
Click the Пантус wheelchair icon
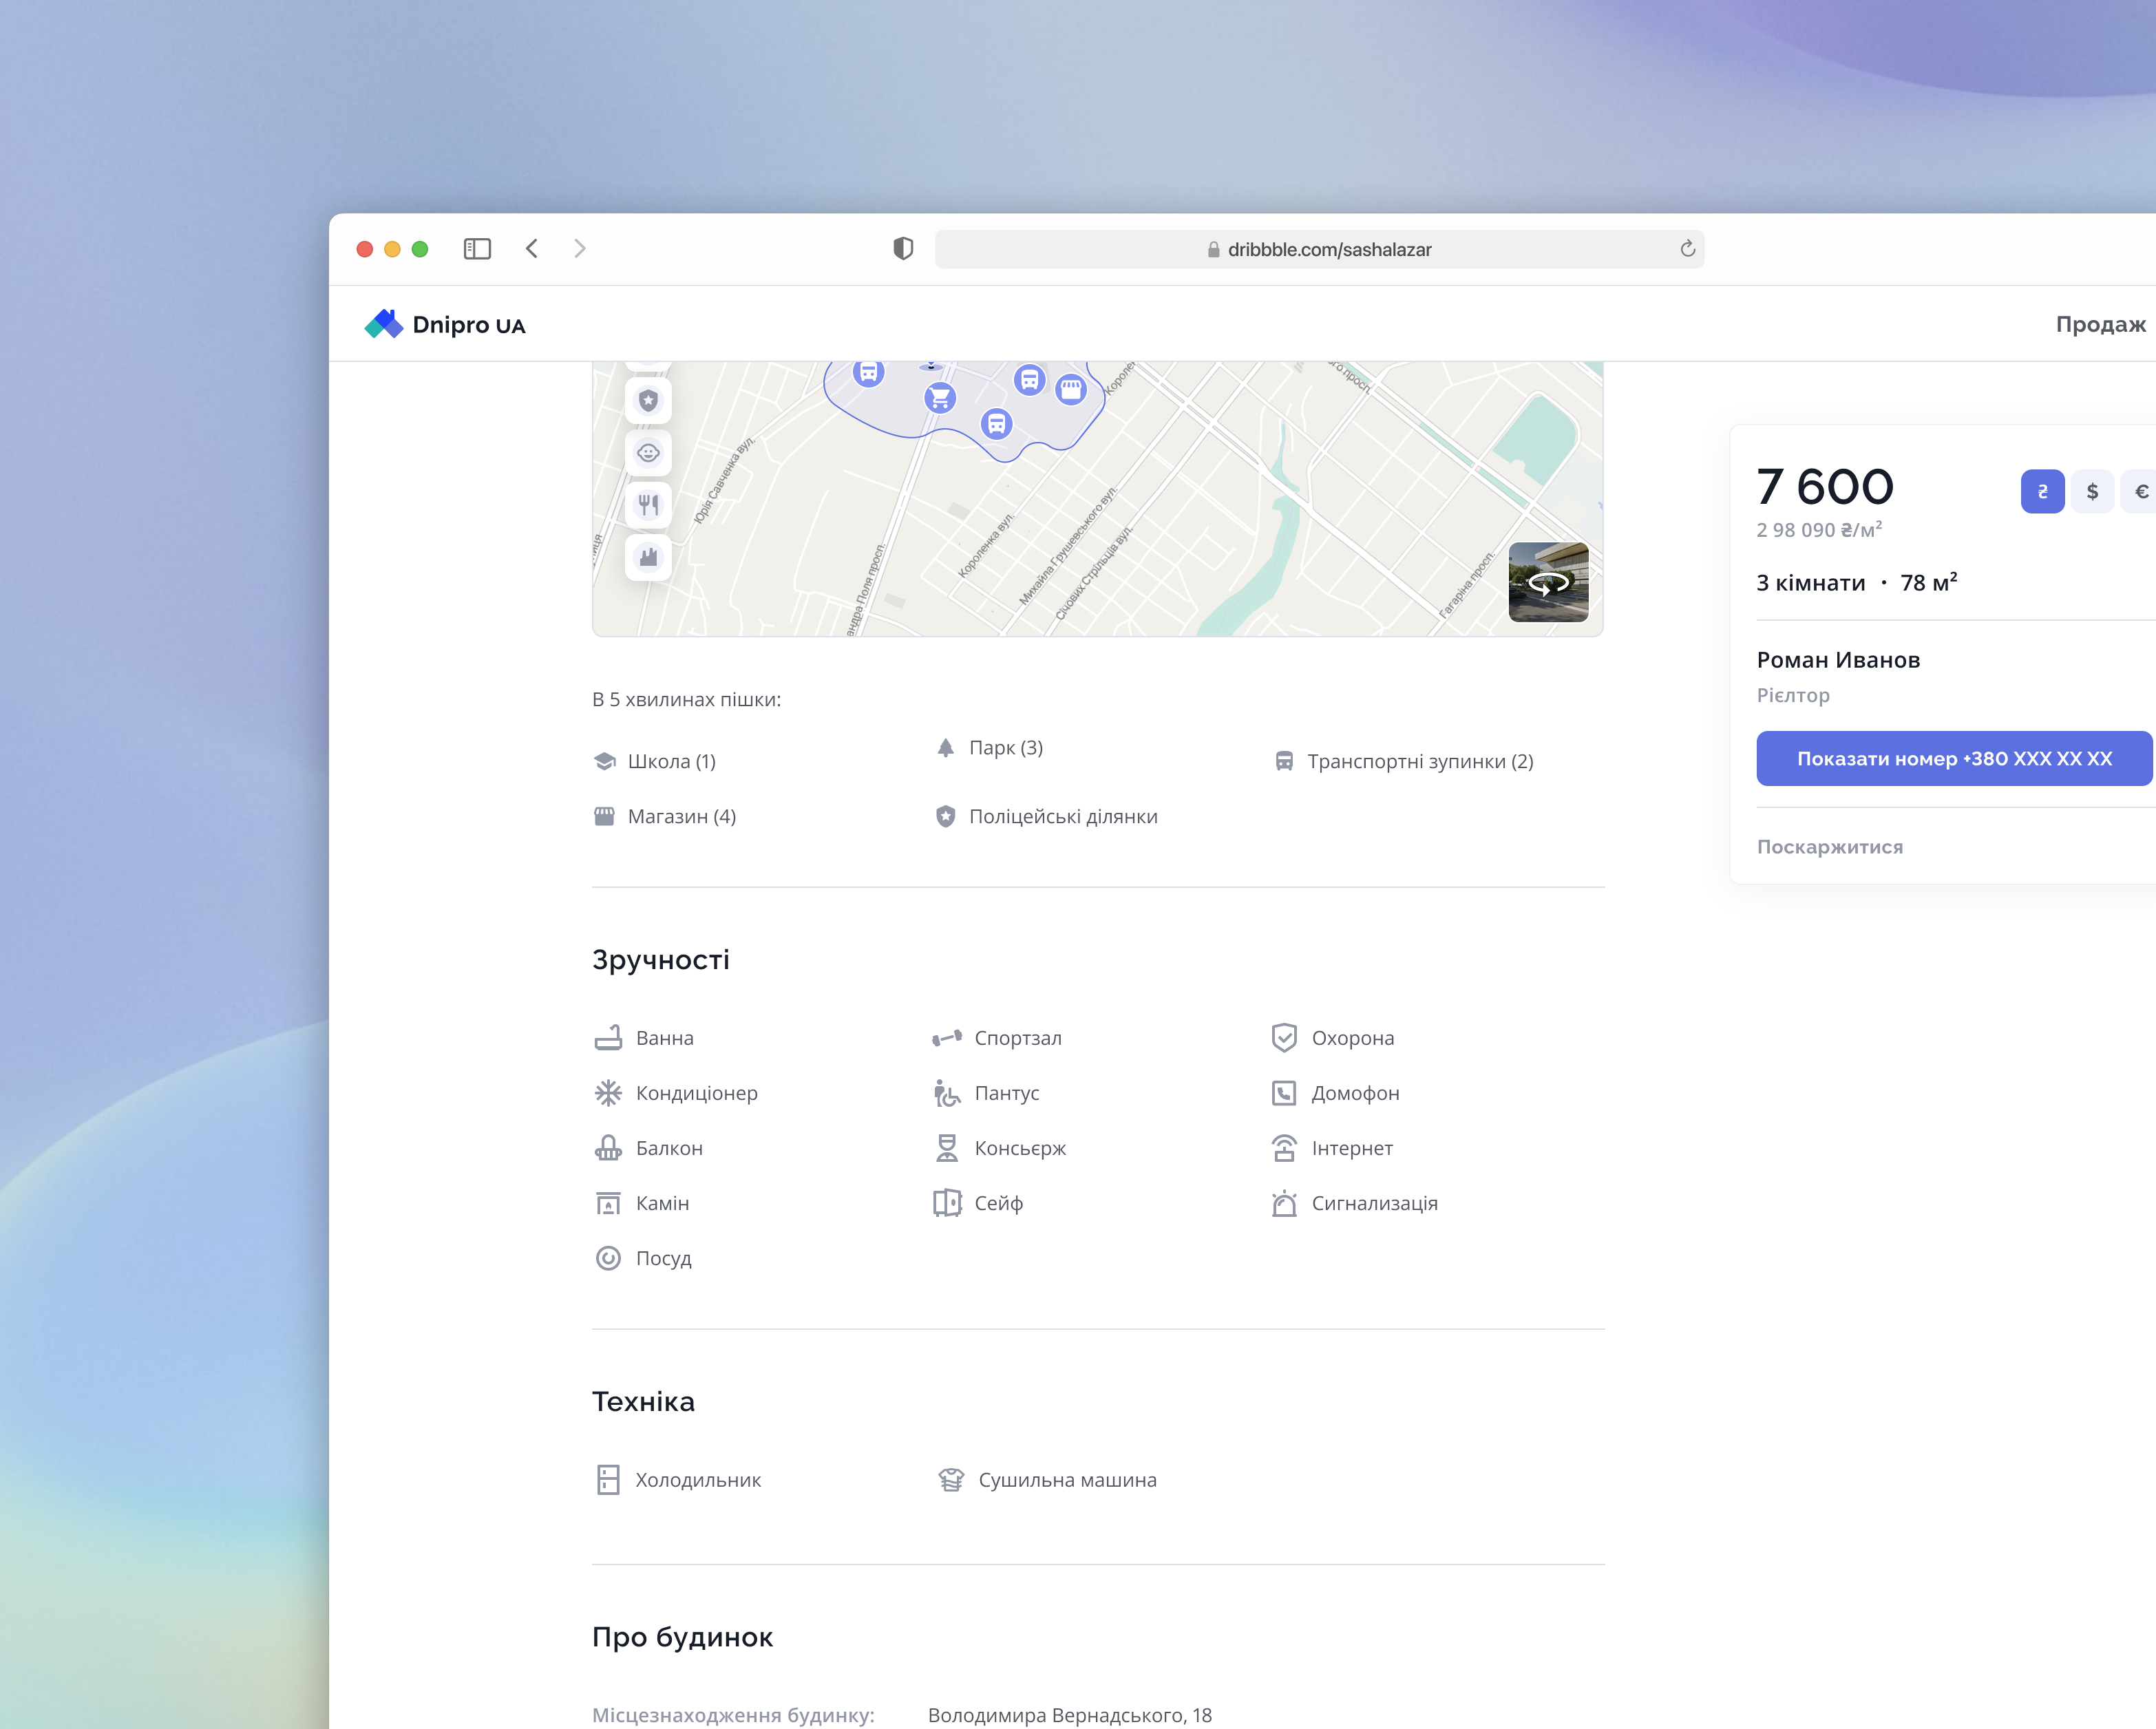click(x=947, y=1093)
